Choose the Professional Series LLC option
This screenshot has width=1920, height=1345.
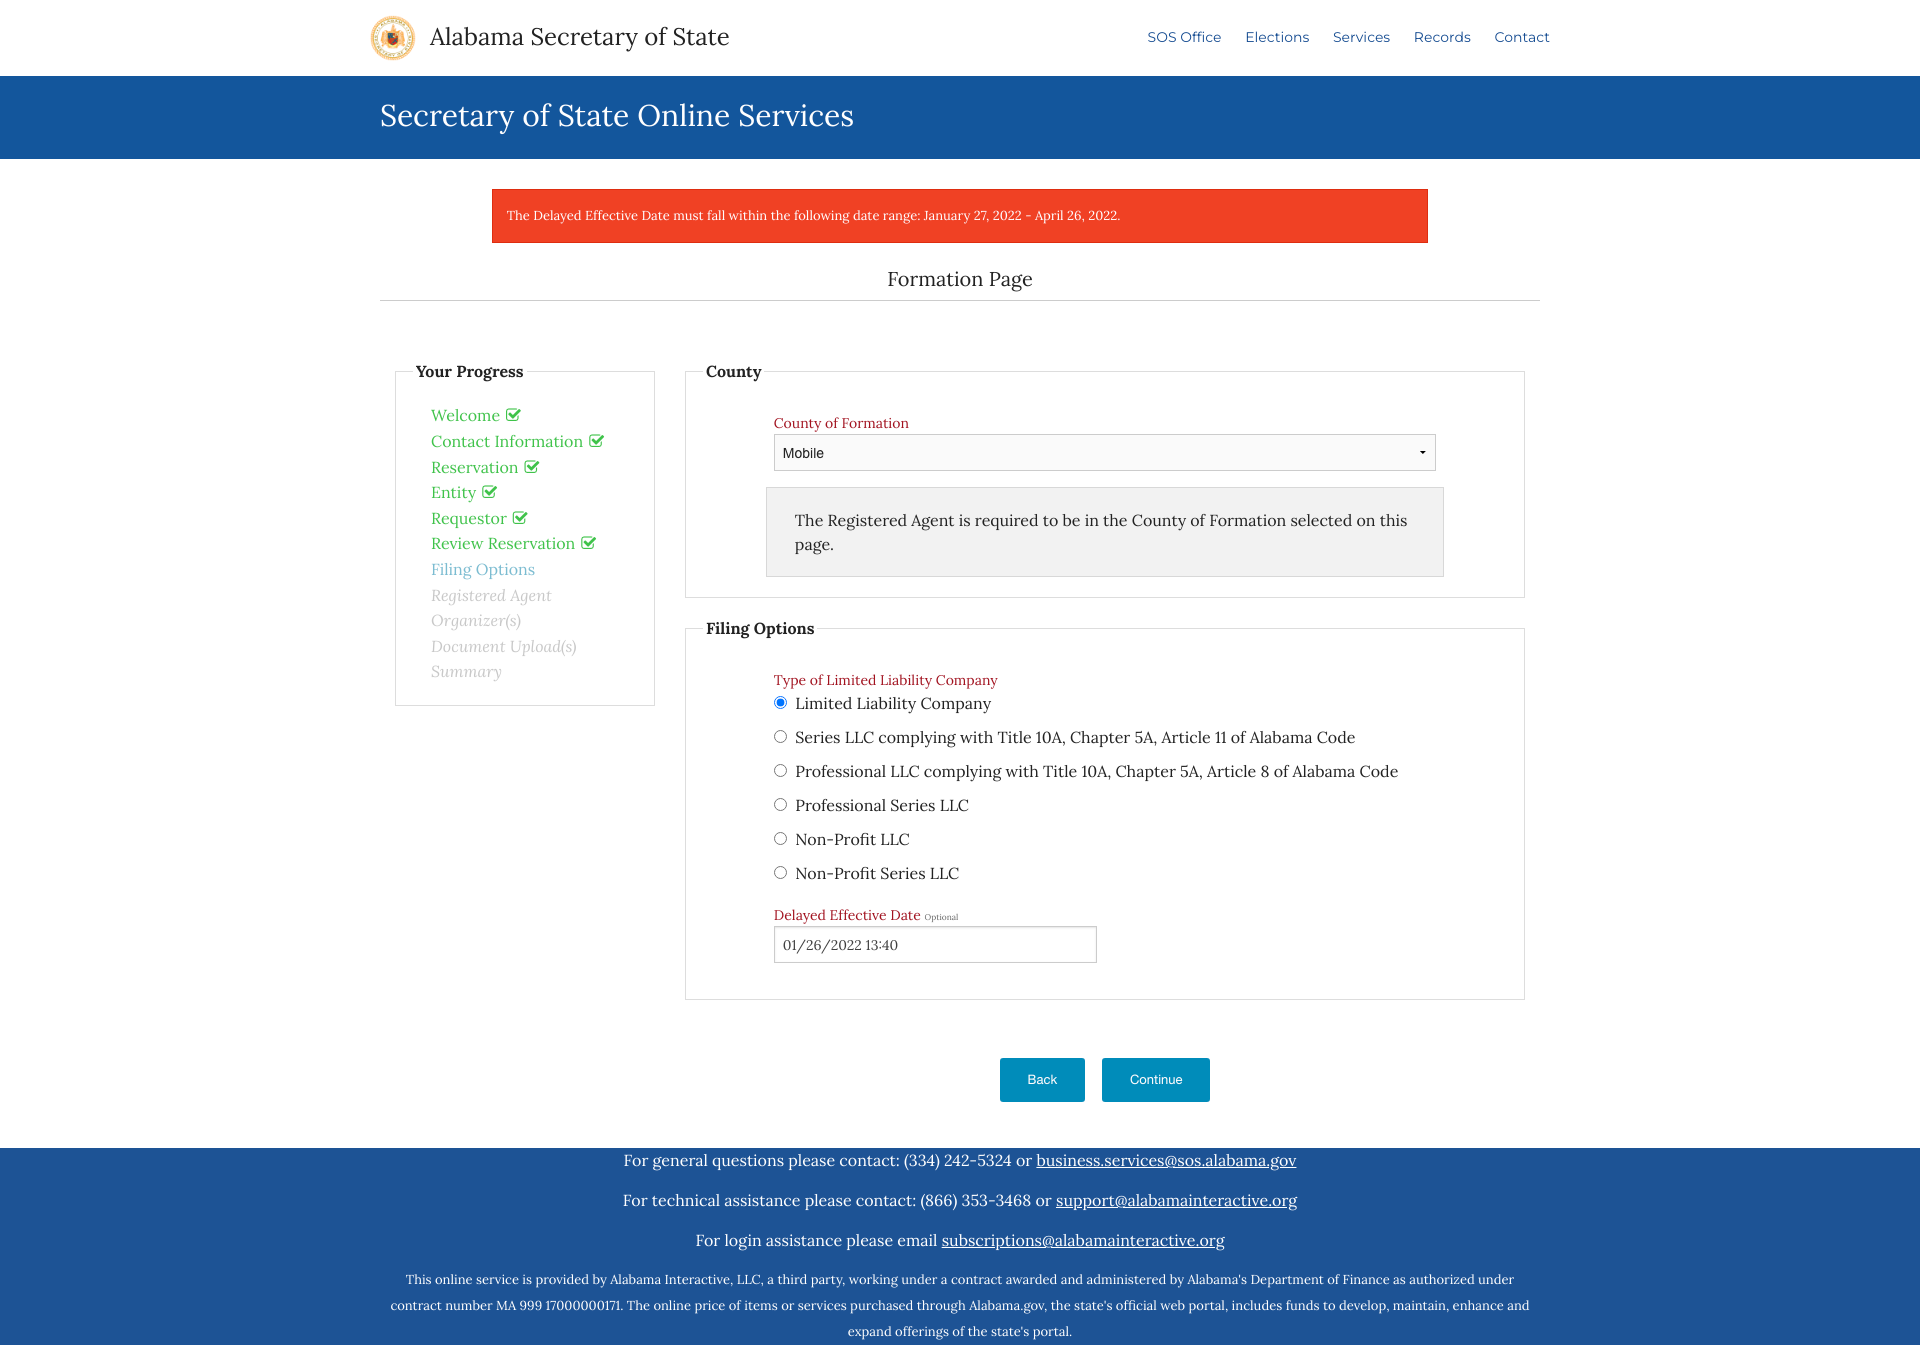[780, 805]
